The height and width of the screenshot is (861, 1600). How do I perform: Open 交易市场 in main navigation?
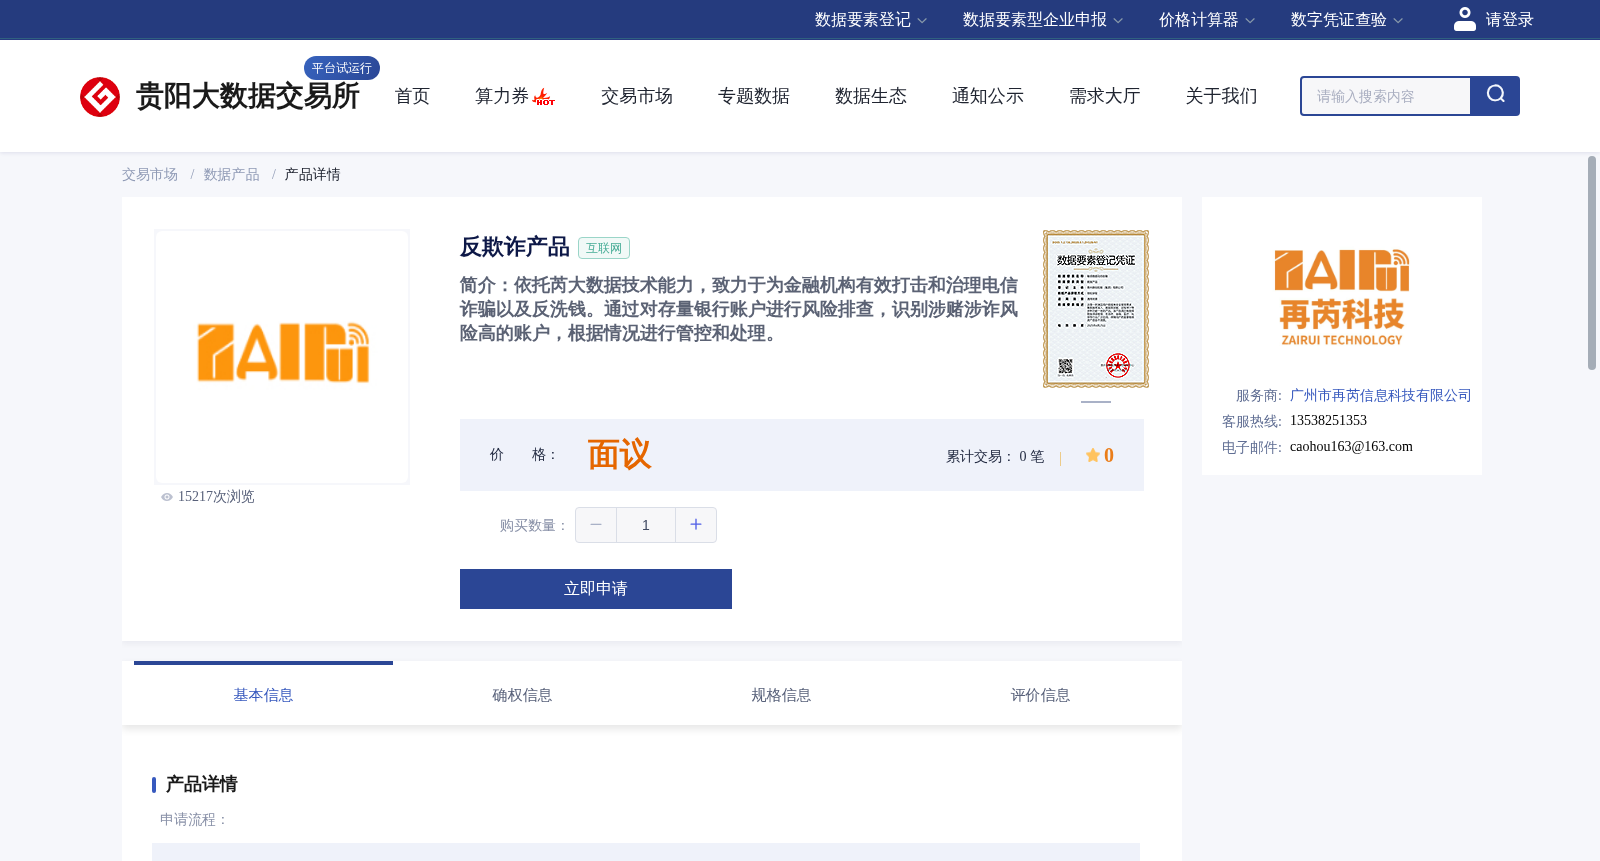(637, 96)
